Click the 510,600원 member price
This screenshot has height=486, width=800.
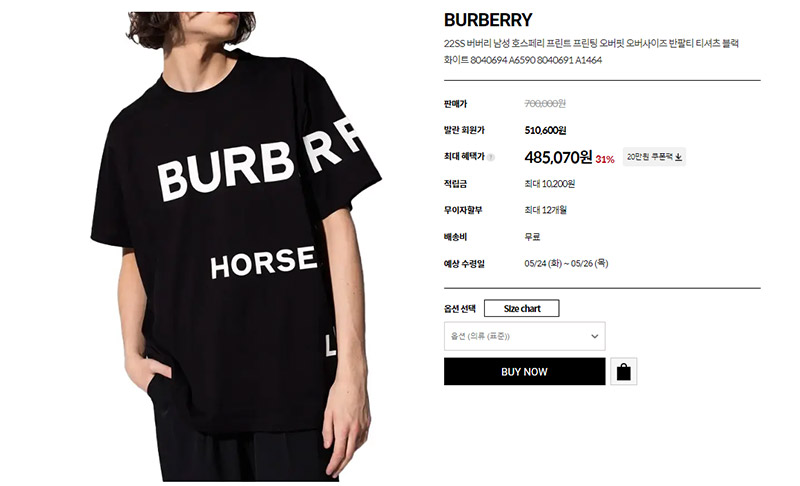[x=545, y=130]
